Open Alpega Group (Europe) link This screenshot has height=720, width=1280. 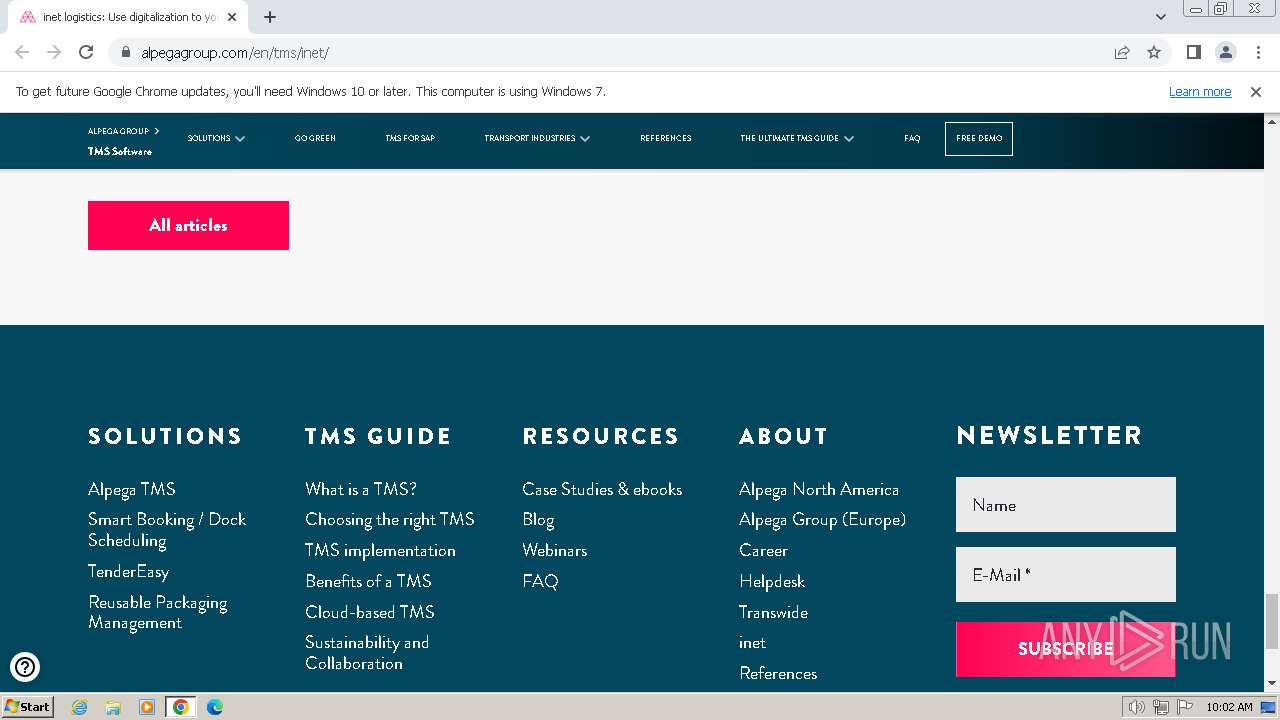[x=822, y=519]
